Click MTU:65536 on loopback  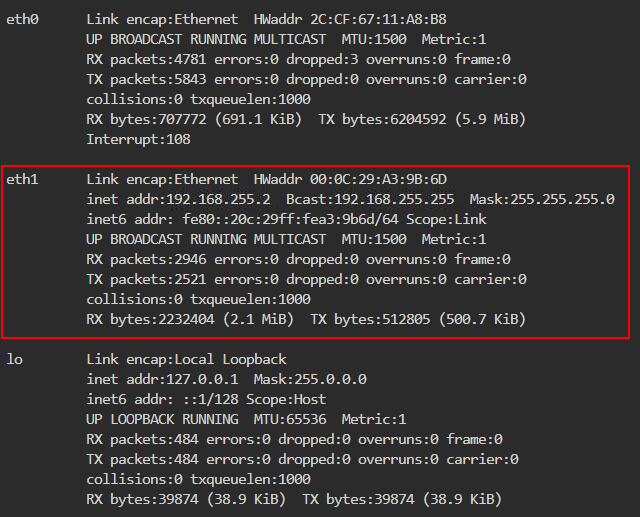tap(290, 419)
